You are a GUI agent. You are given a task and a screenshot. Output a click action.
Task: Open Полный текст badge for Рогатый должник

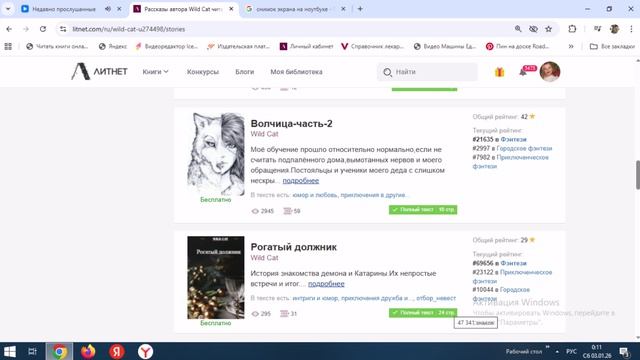click(x=423, y=313)
